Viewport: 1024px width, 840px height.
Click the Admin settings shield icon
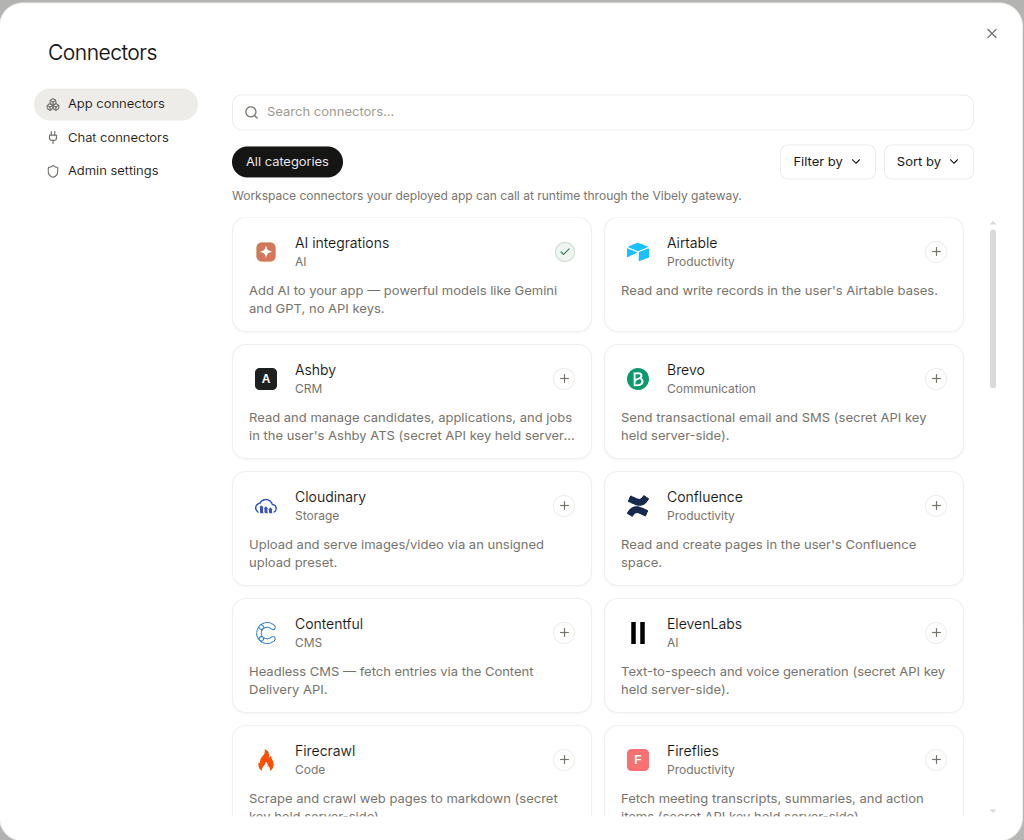[53, 171]
